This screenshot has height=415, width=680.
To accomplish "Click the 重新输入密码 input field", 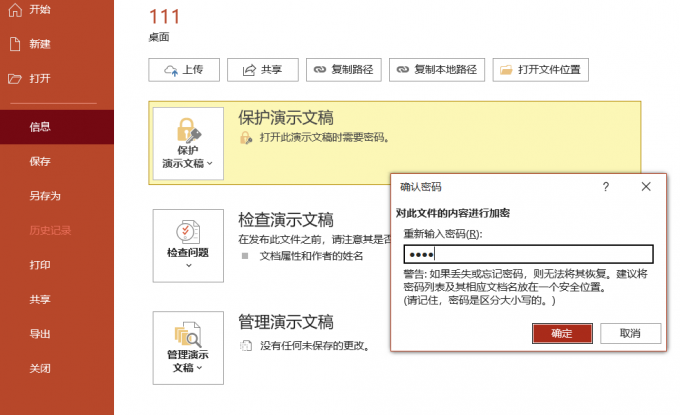I will tap(528, 255).
